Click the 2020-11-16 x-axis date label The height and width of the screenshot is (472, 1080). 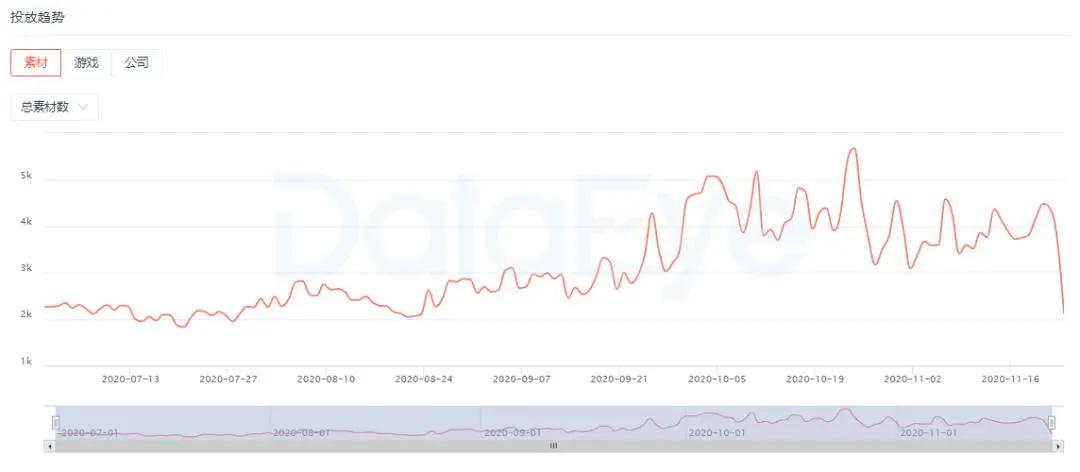1010,379
